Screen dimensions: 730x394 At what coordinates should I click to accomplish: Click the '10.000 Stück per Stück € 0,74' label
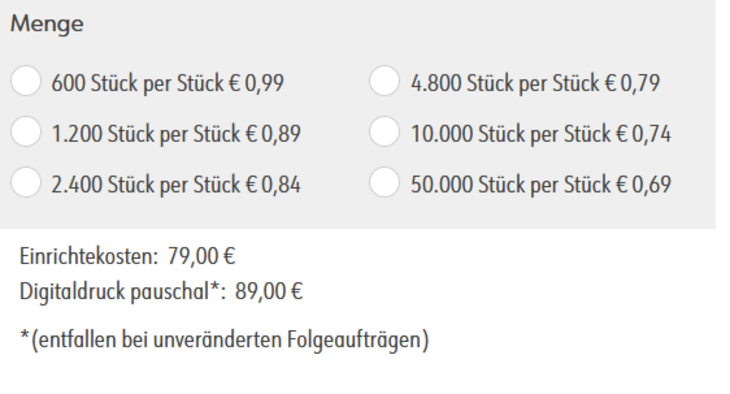tap(541, 134)
